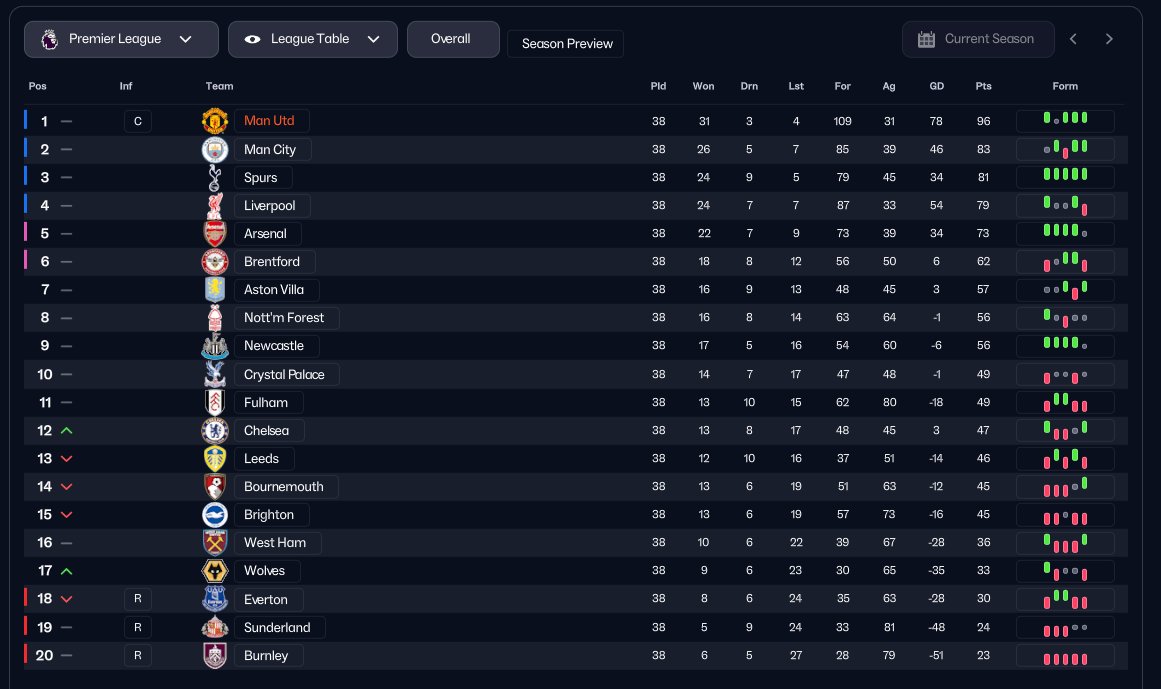Screen dimensions: 1161x689
Task: Click the calendar icon beside Current Season
Action: click(926, 39)
